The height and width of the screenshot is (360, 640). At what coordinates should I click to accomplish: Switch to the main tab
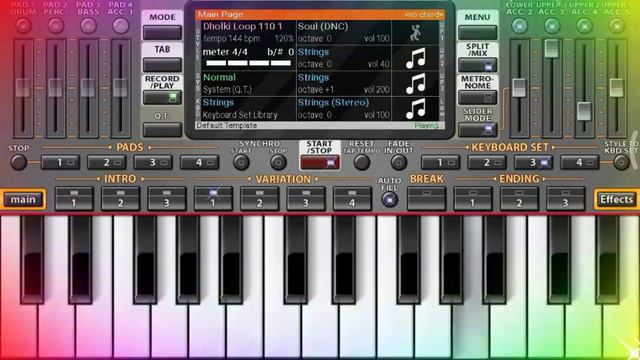[x=23, y=199]
